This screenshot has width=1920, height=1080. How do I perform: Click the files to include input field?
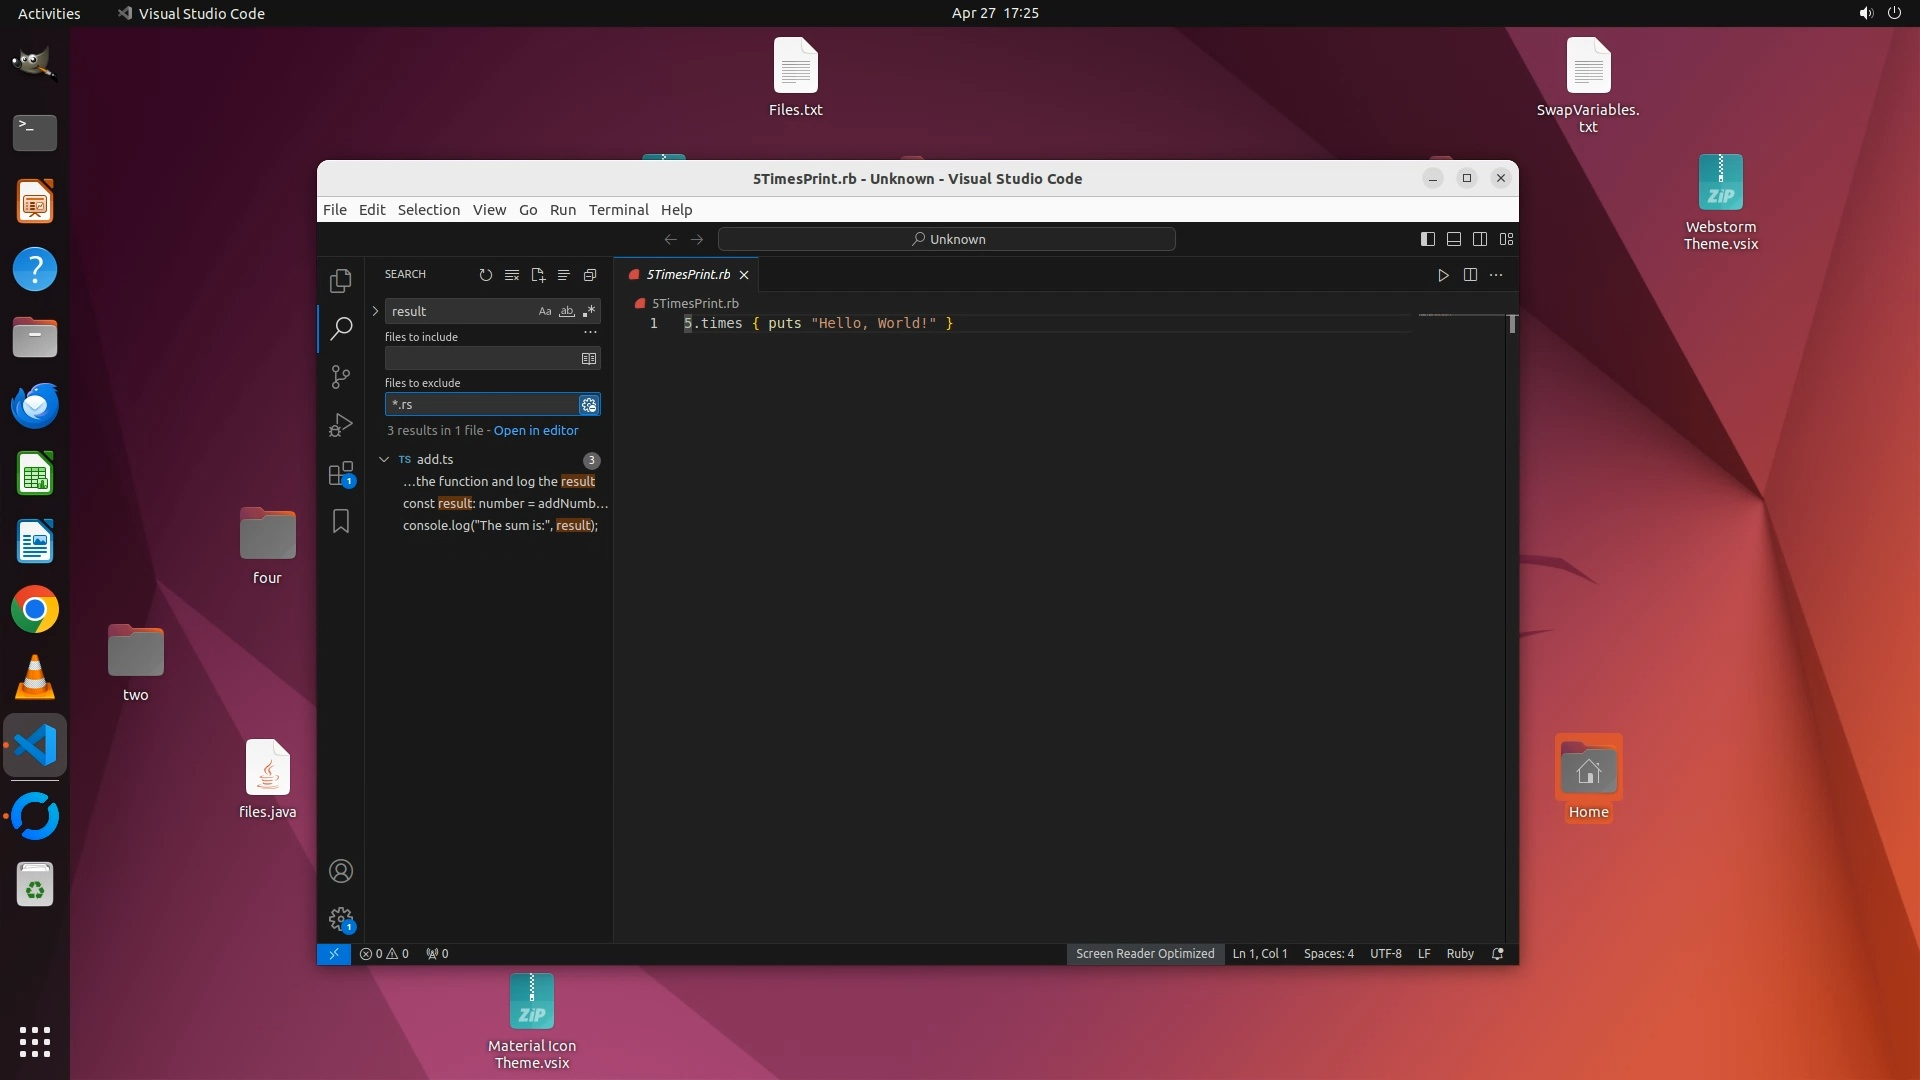tap(480, 359)
